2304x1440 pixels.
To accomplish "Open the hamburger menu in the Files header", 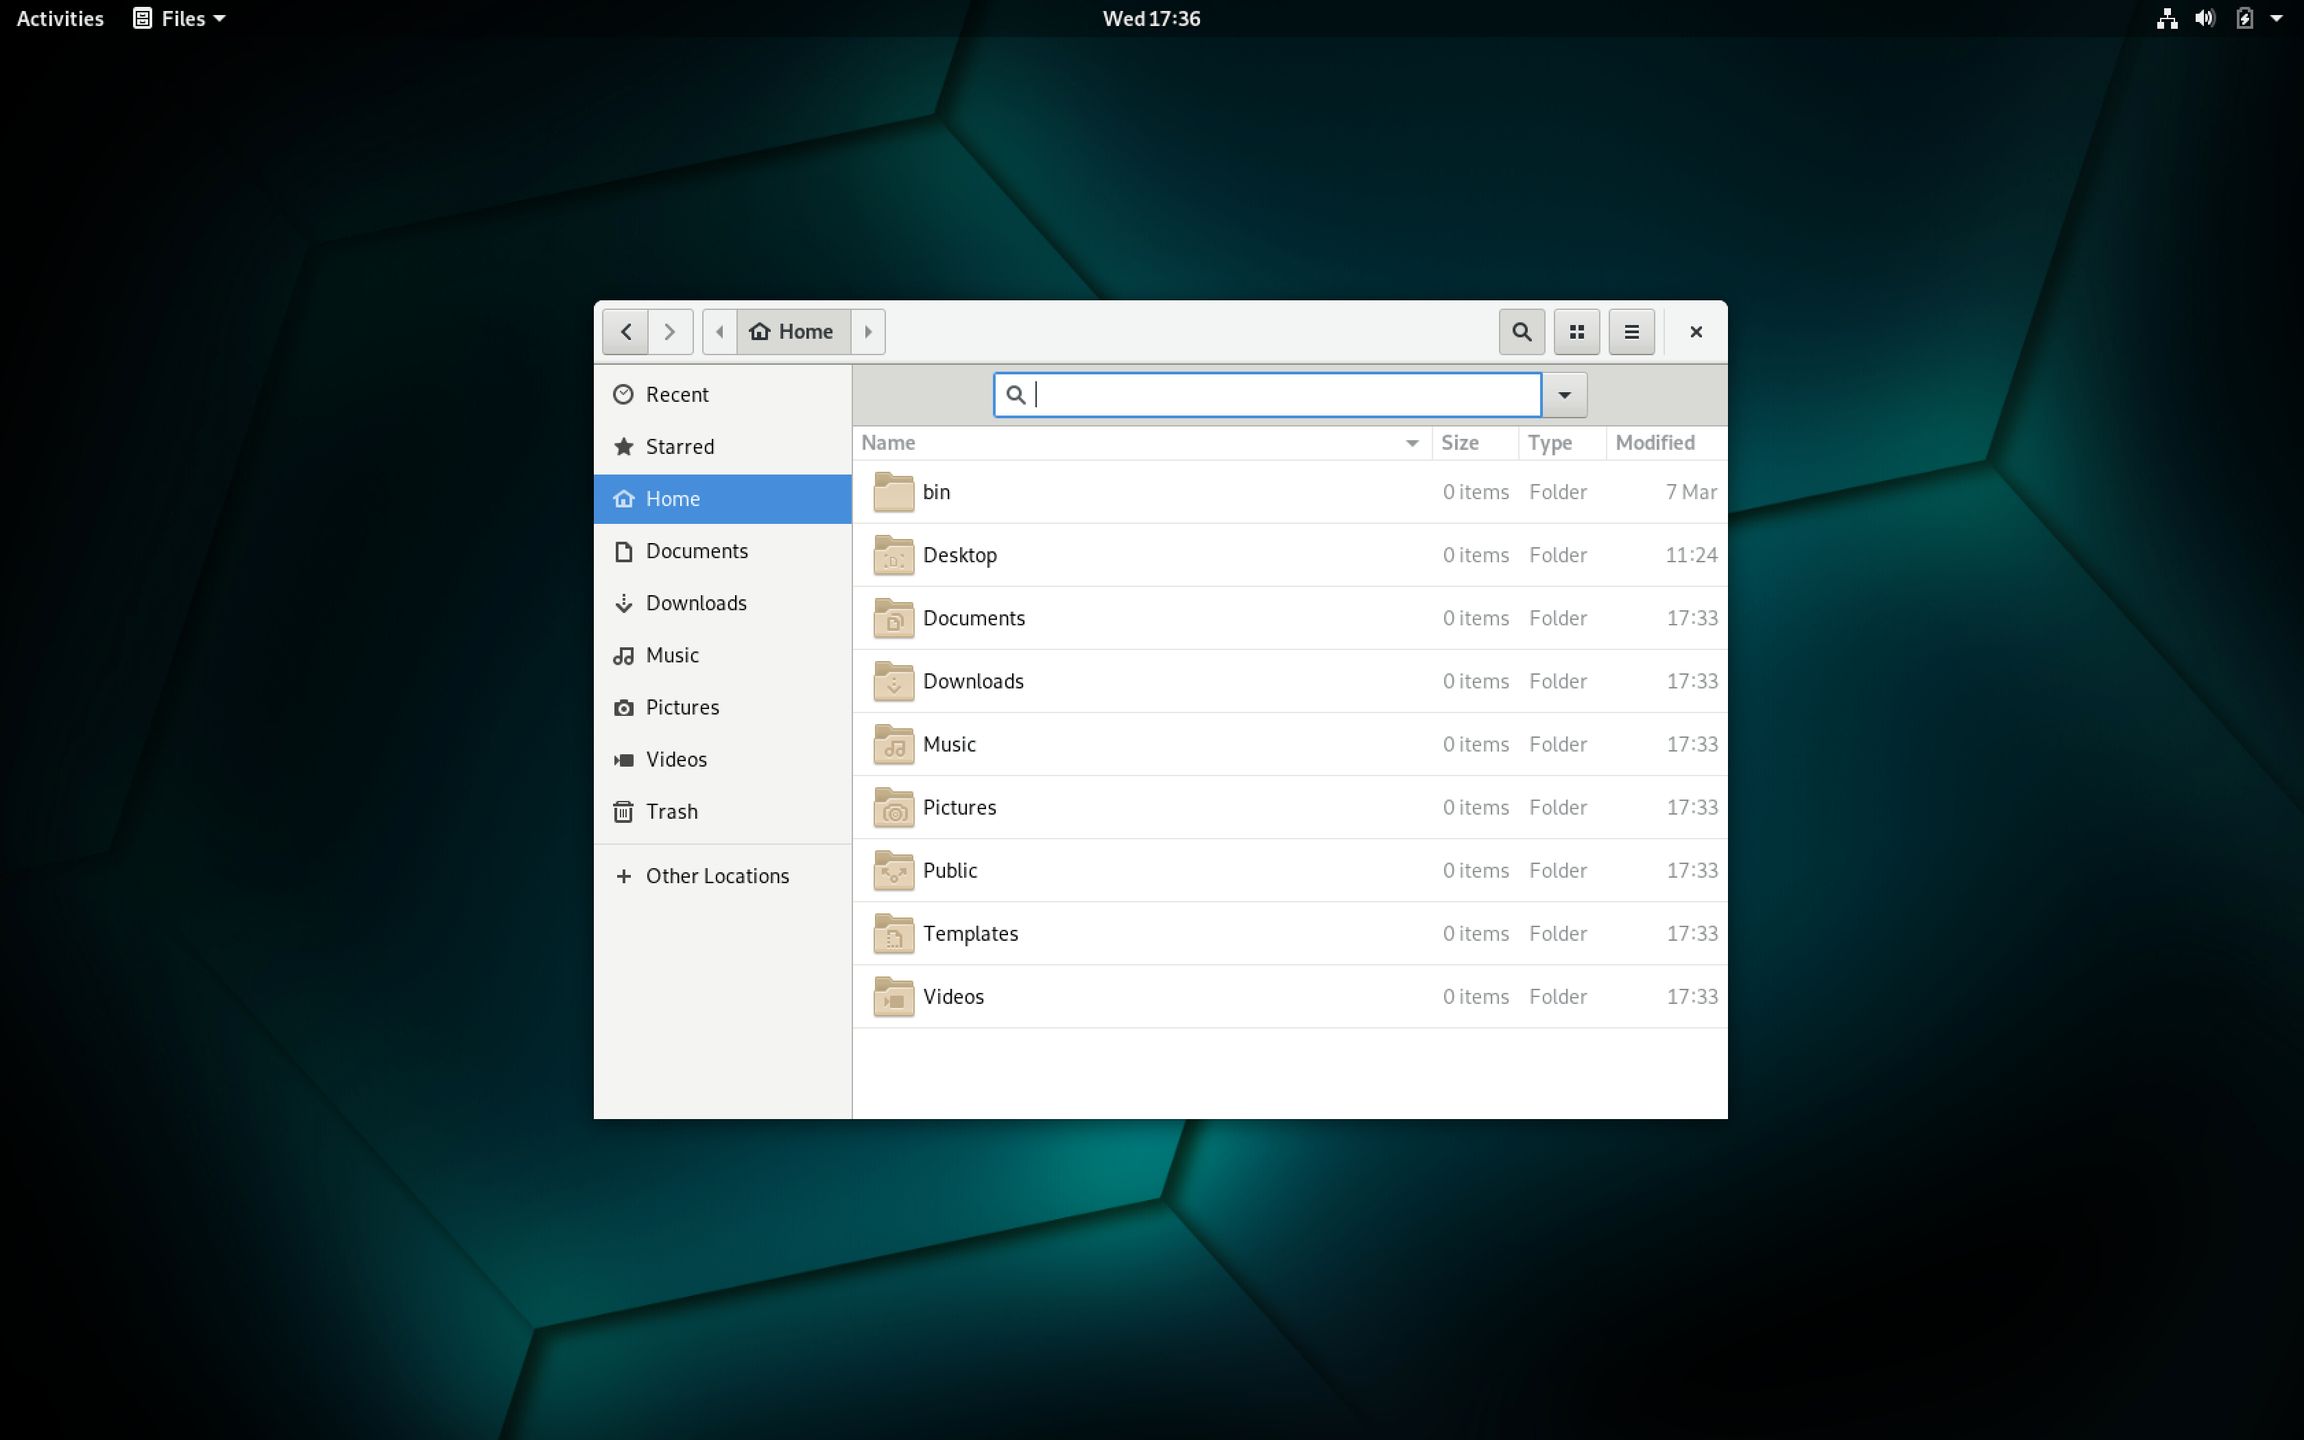I will pyautogui.click(x=1631, y=332).
